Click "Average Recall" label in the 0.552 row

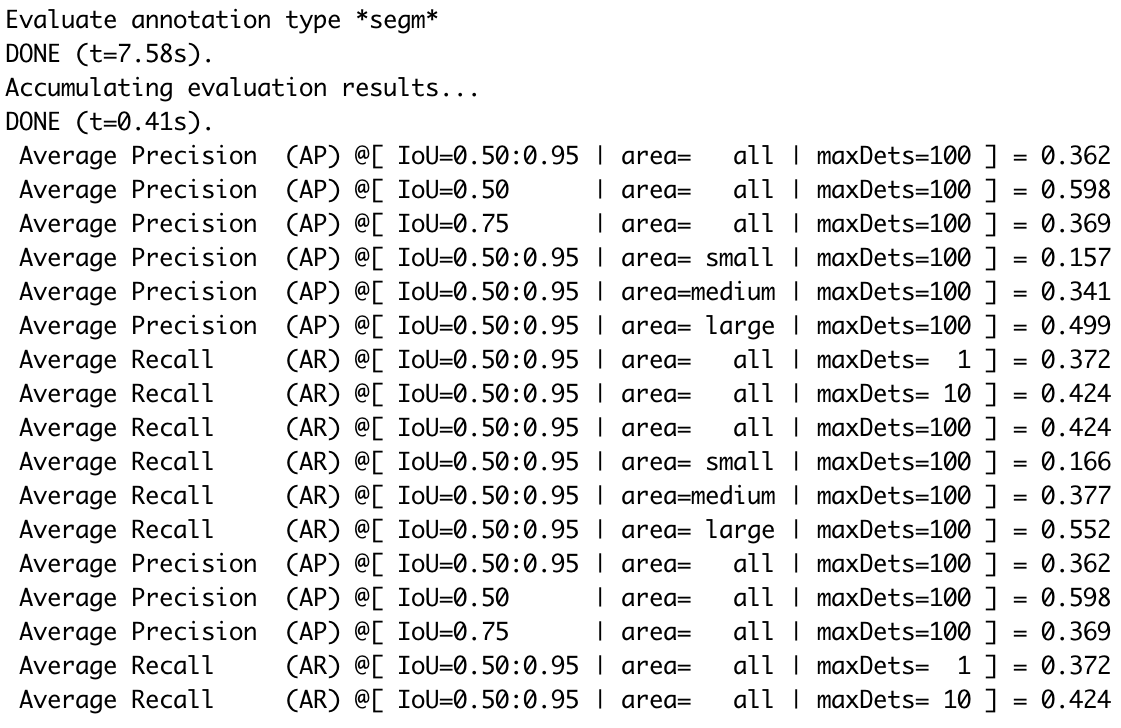(116, 530)
